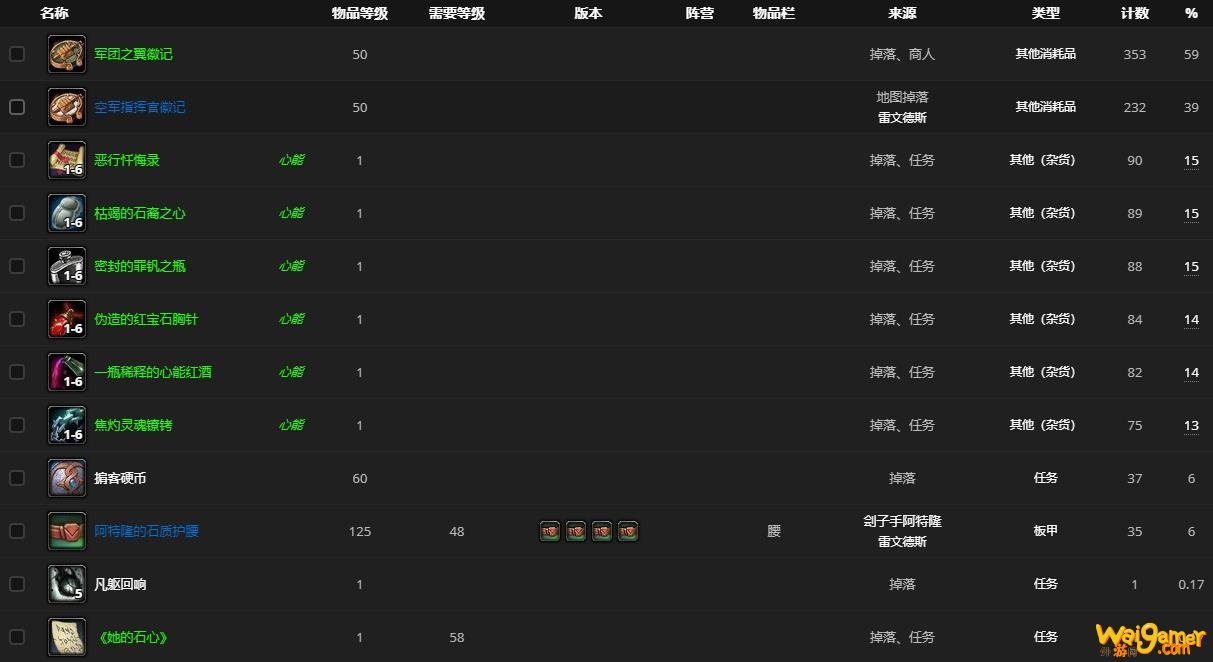The width and height of the screenshot is (1213, 662).
Task: Sort by the 需要等级 column header
Action: tap(457, 14)
